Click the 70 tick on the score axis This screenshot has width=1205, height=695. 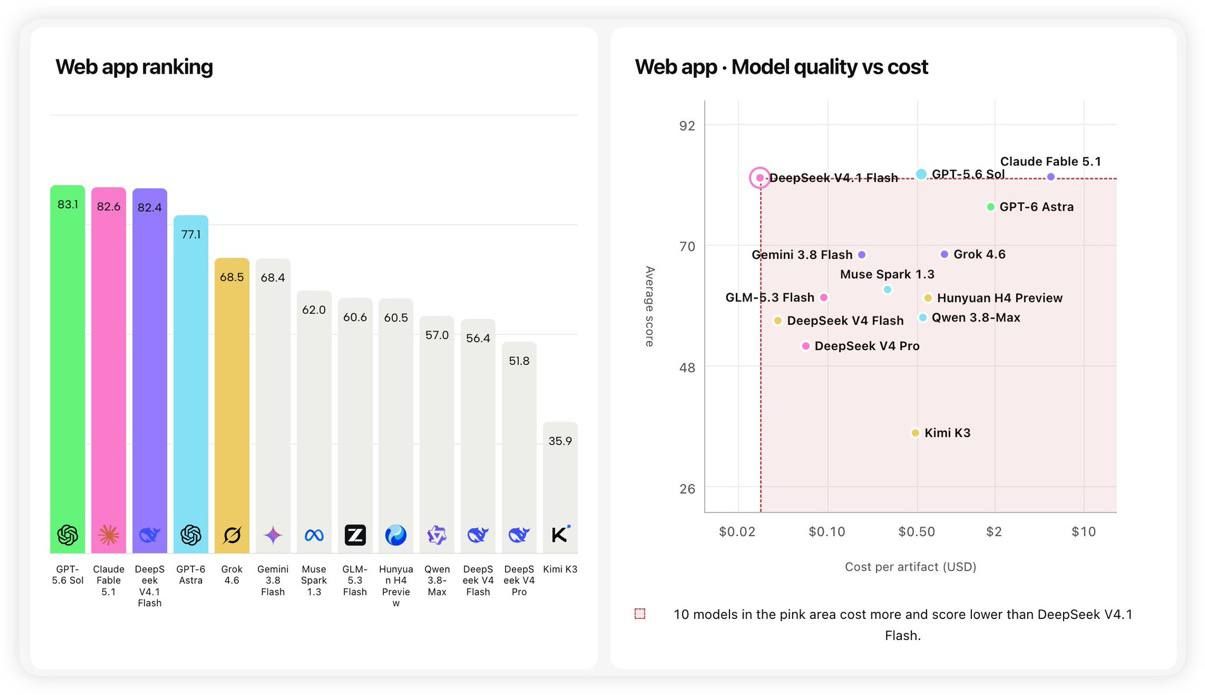(686, 247)
